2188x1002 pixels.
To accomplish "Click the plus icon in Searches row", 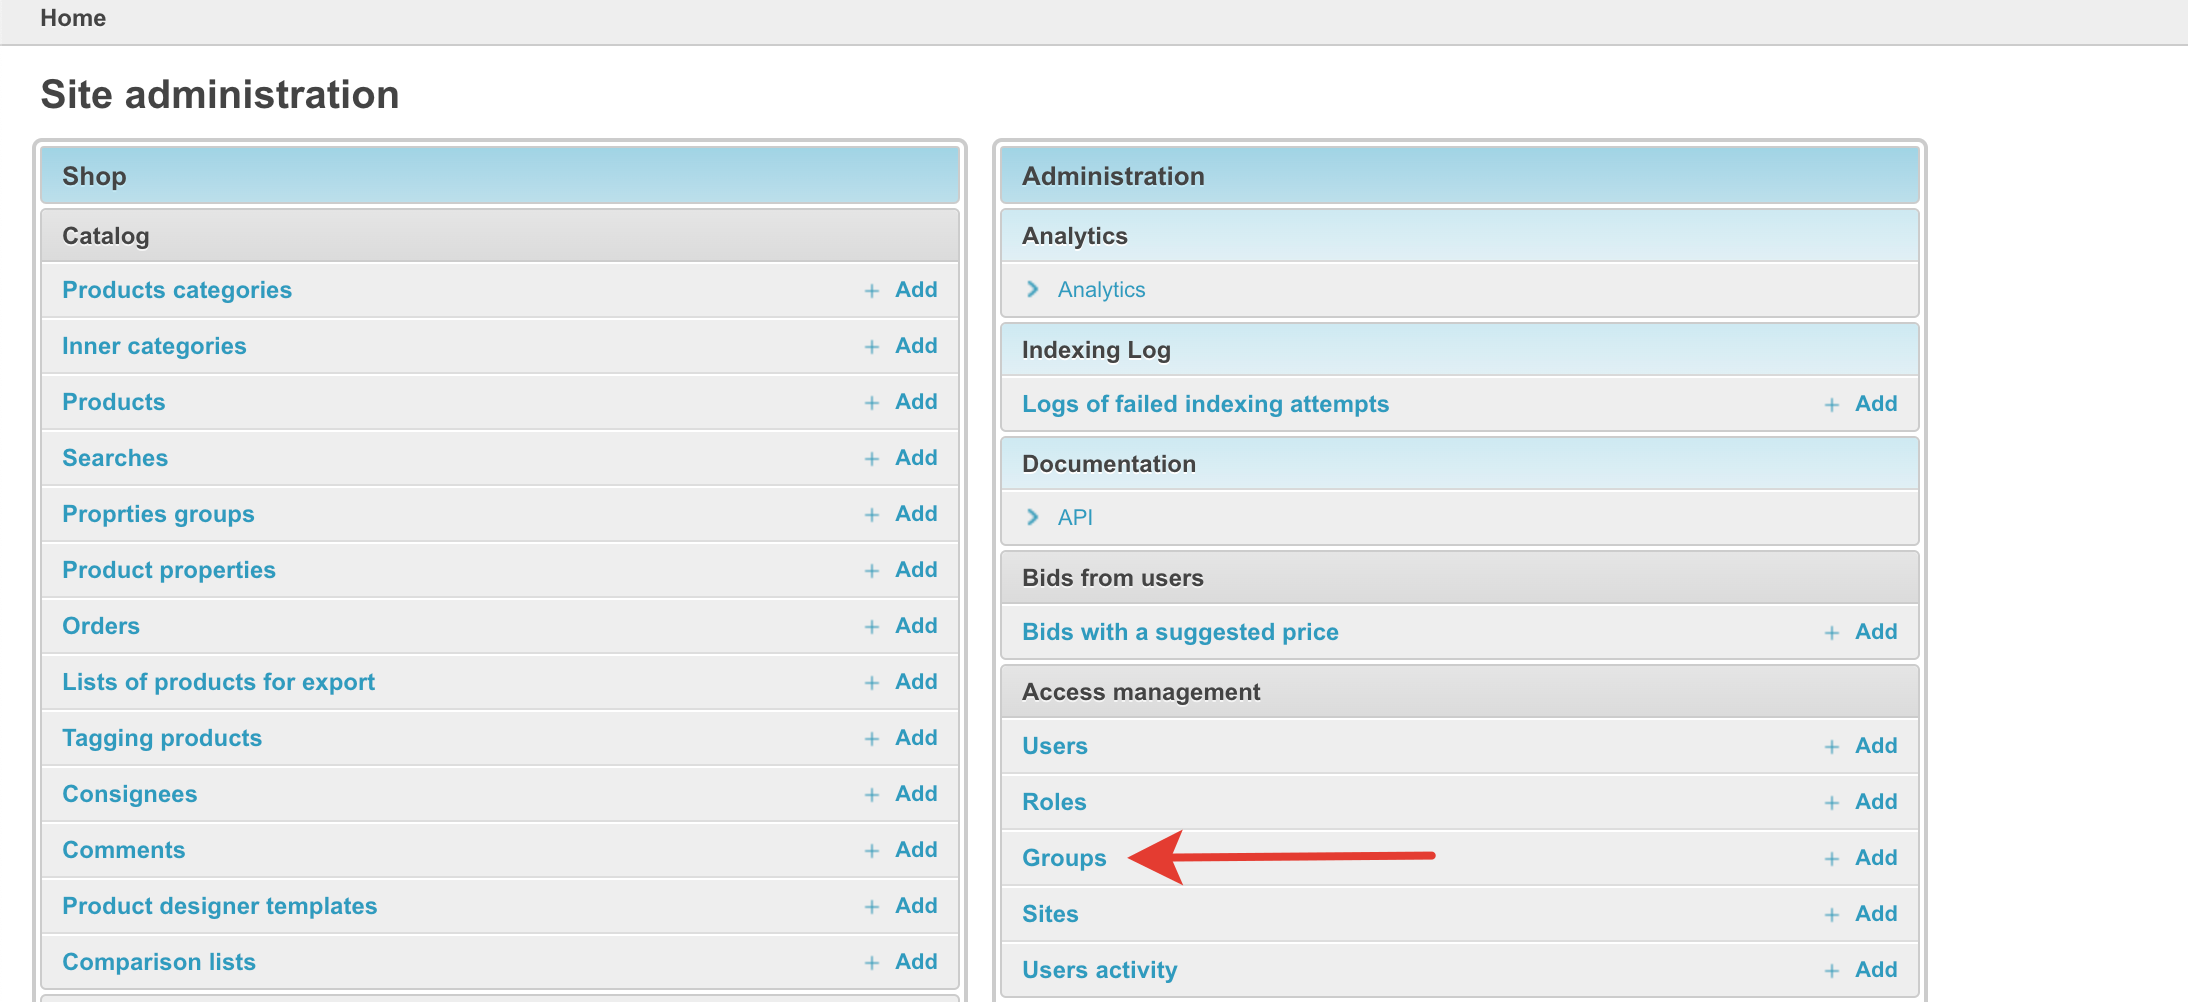I will point(872,459).
